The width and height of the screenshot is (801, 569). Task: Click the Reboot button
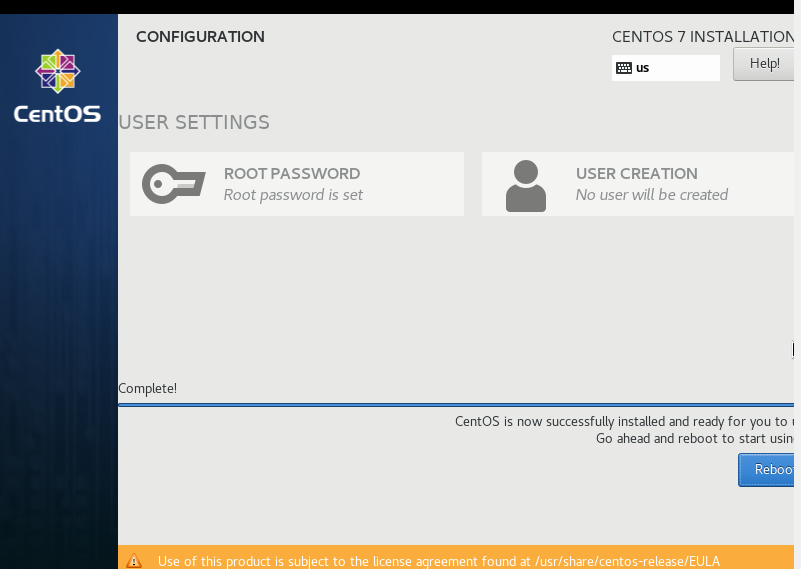pyautogui.click(x=766, y=469)
